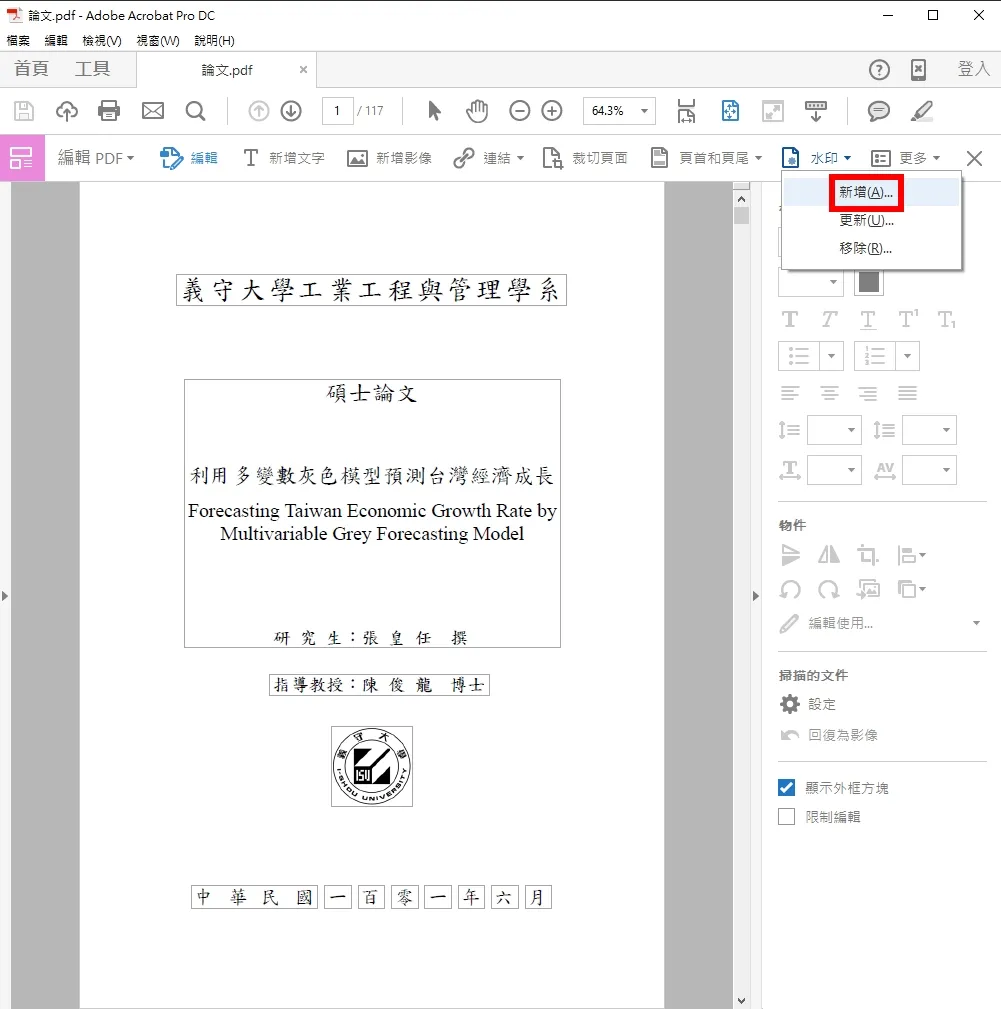Upload file to cloud icon
Viewport: 1001px width, 1009px height.
[x=66, y=111]
